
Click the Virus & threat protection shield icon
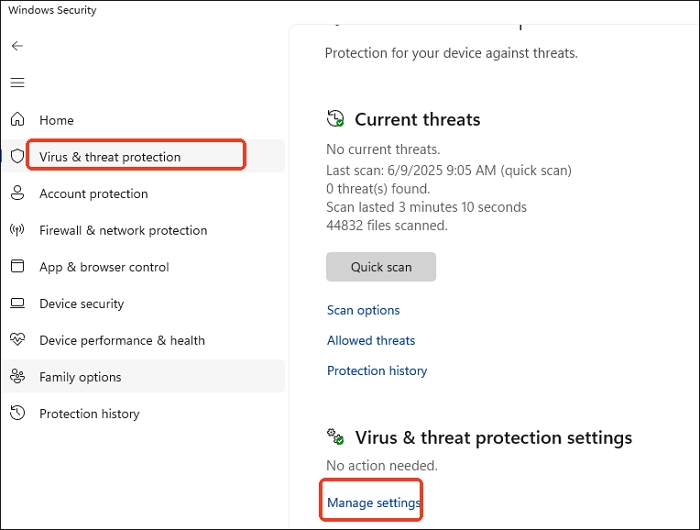coord(17,156)
